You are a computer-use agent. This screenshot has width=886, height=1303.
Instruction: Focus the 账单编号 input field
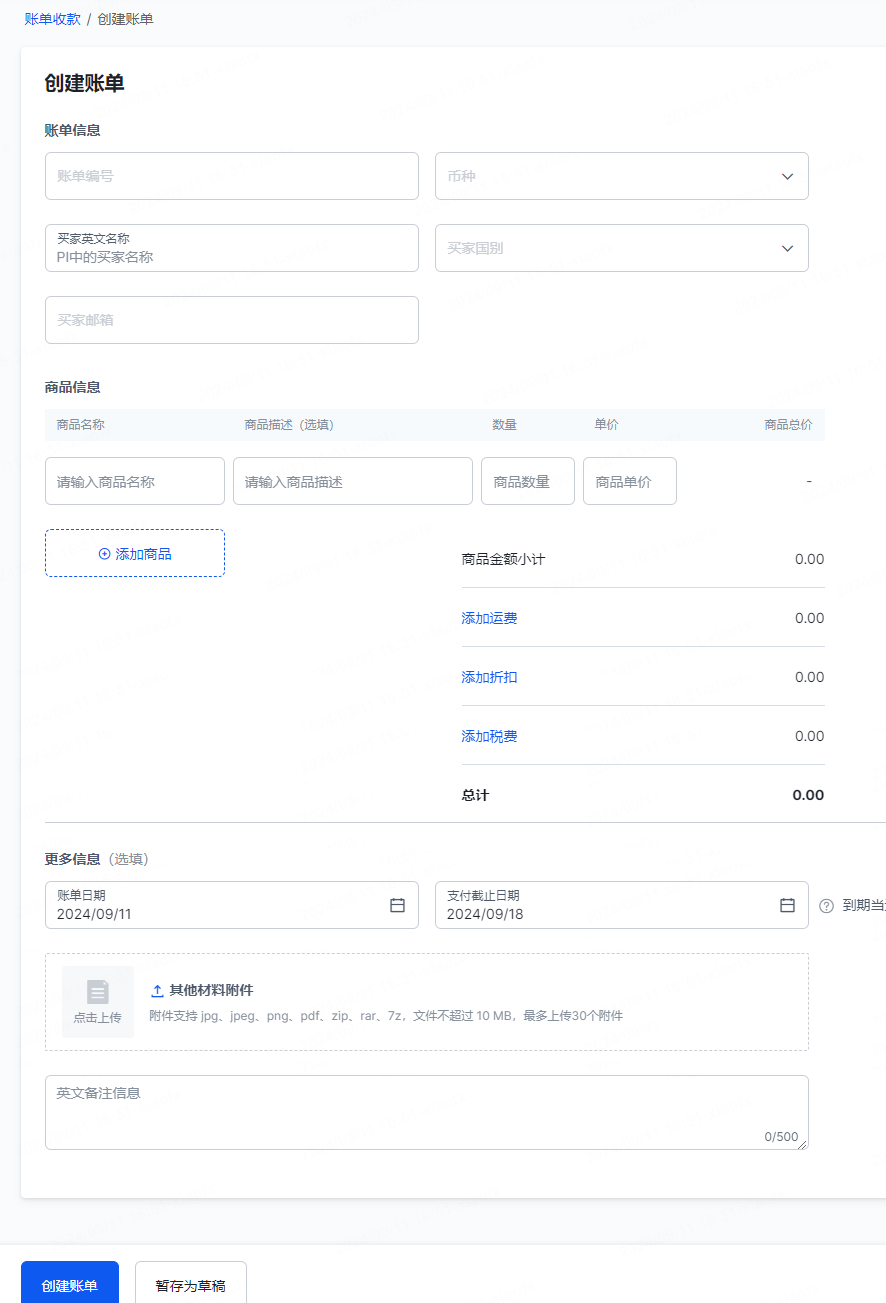tap(231, 176)
